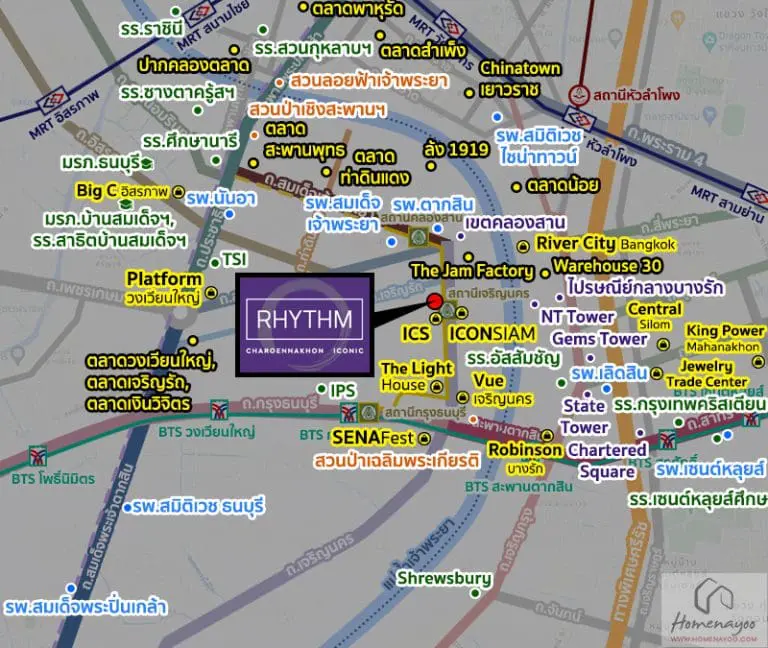
Task: Click the ตลาดพาหุรัด label
Action: click(359, 9)
